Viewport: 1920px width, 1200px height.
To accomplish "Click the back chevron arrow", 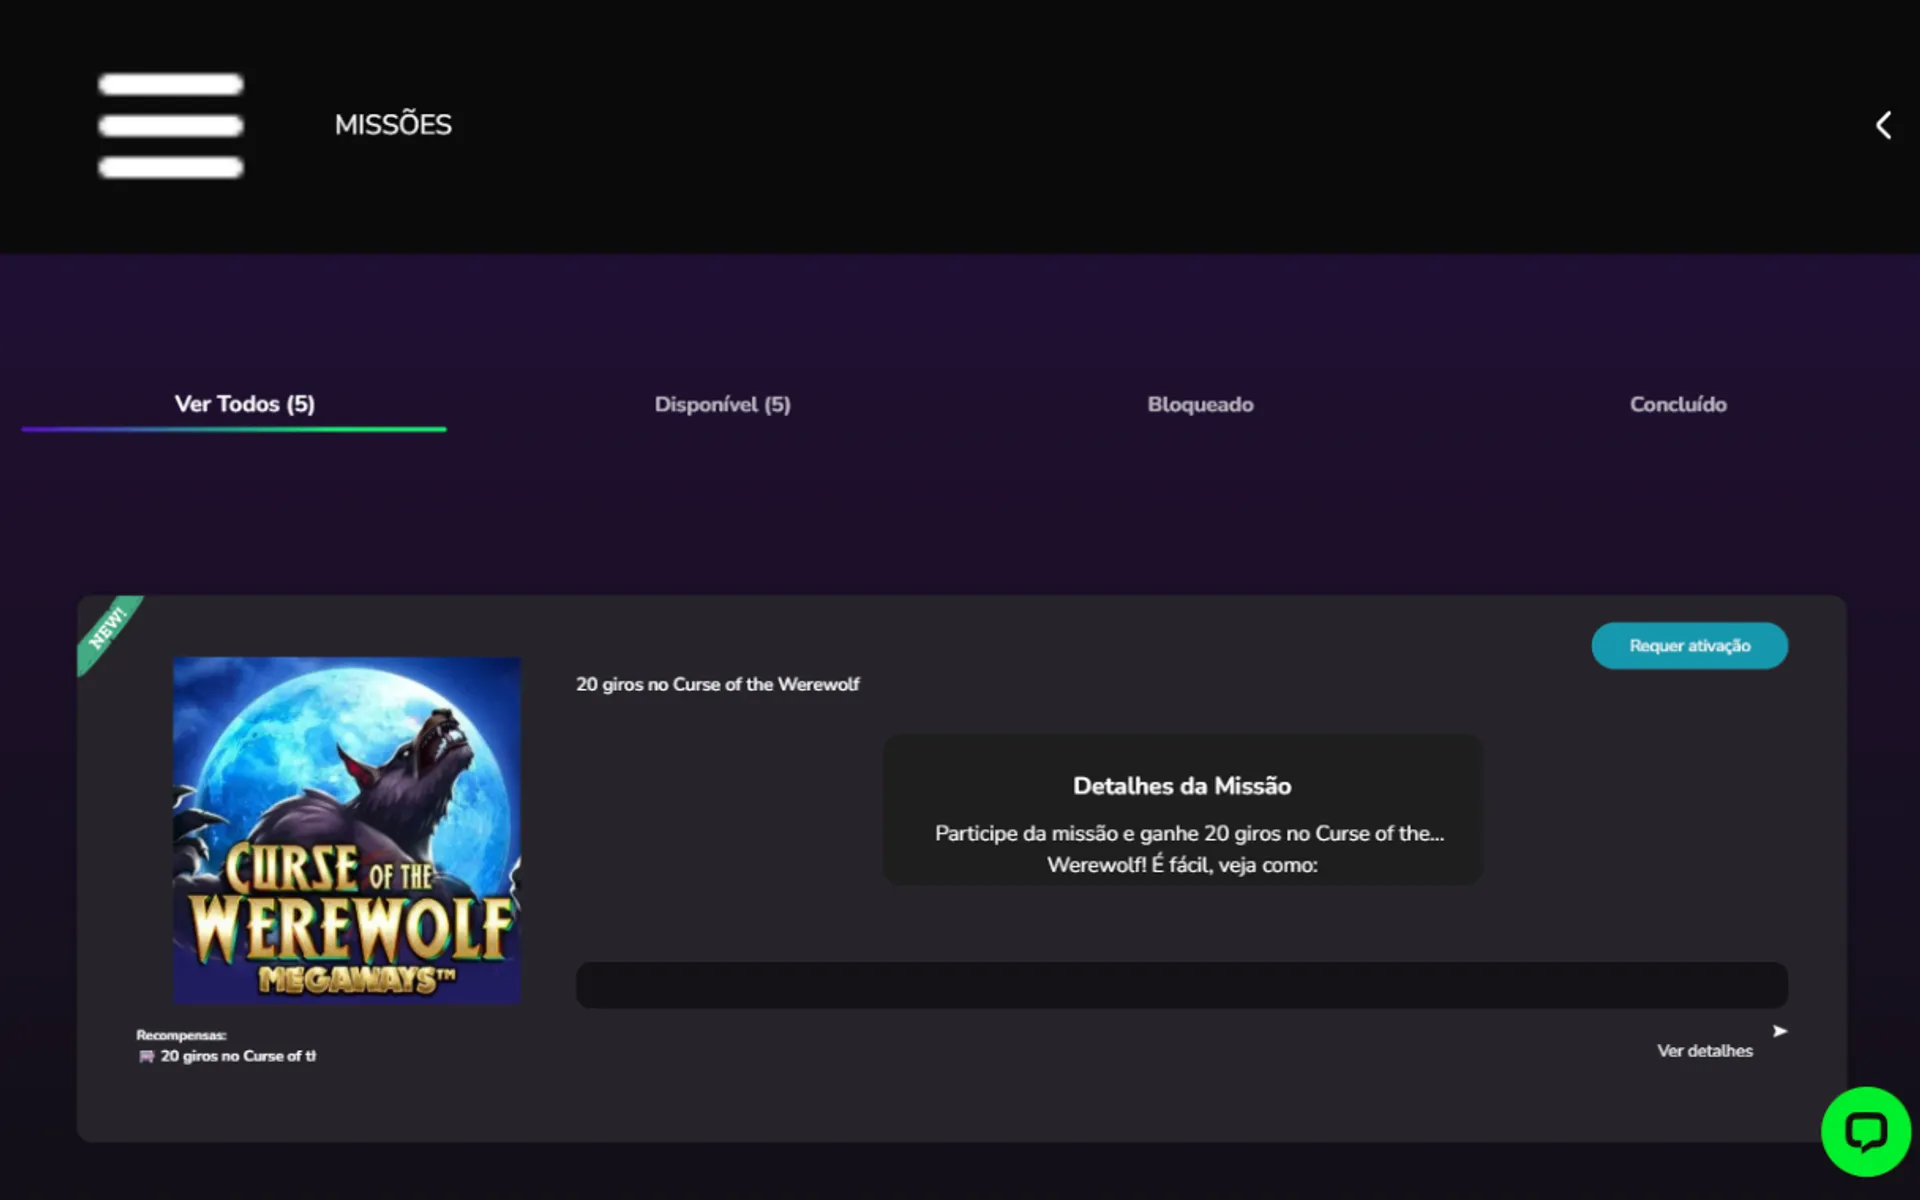I will tap(1883, 125).
